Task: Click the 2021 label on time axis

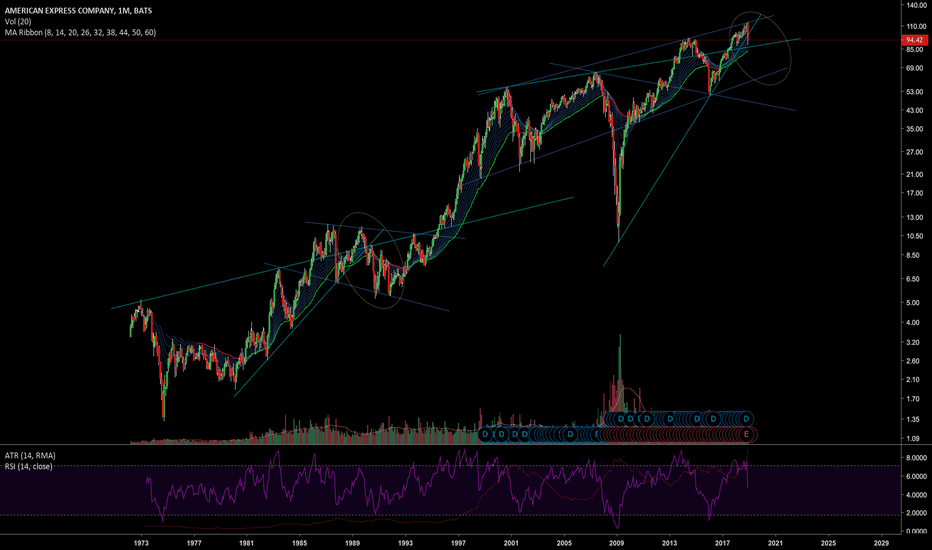Action: click(x=775, y=543)
